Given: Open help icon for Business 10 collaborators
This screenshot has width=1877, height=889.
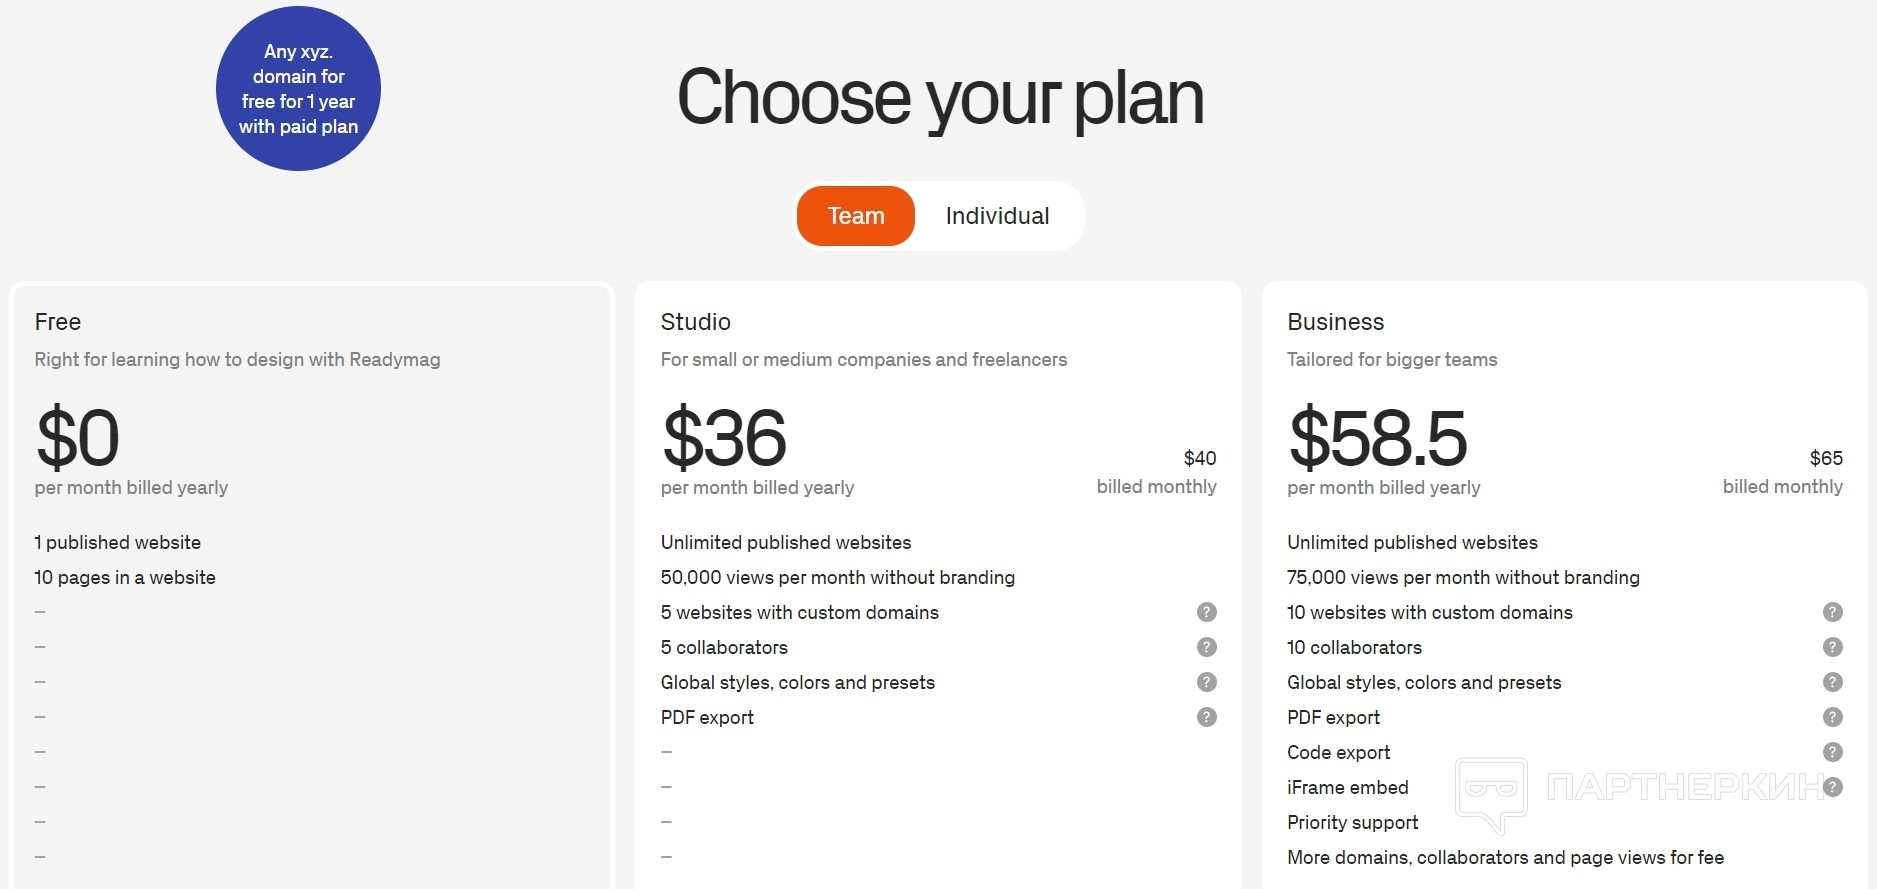Looking at the screenshot, I should (x=1832, y=647).
